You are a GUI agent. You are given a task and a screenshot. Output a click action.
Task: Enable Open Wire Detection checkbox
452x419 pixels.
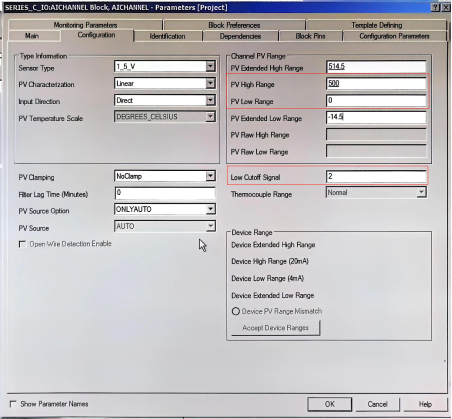tap(22, 244)
